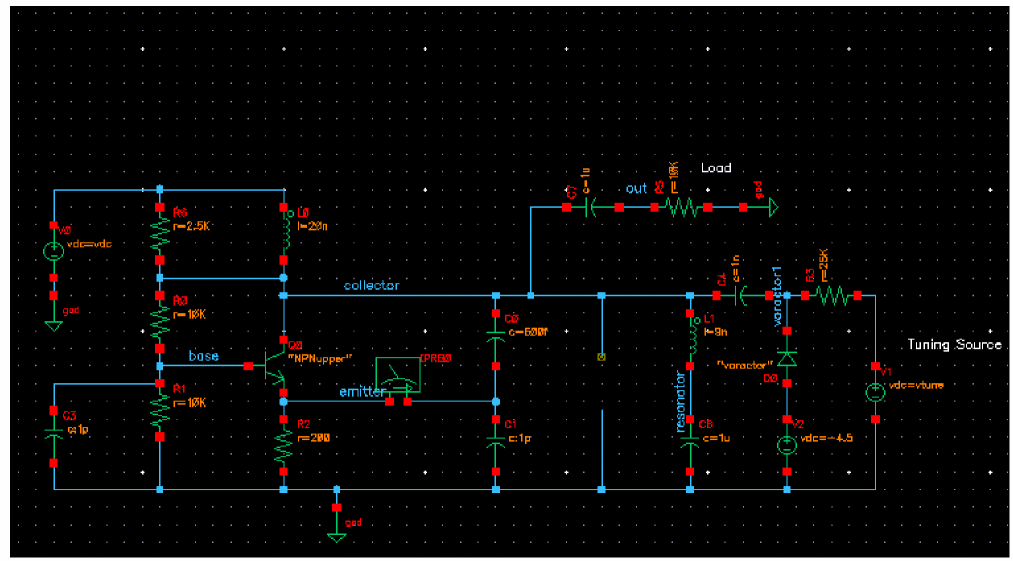
Task: Select the vdc=vtune voltage source V1
Action: click(875, 392)
